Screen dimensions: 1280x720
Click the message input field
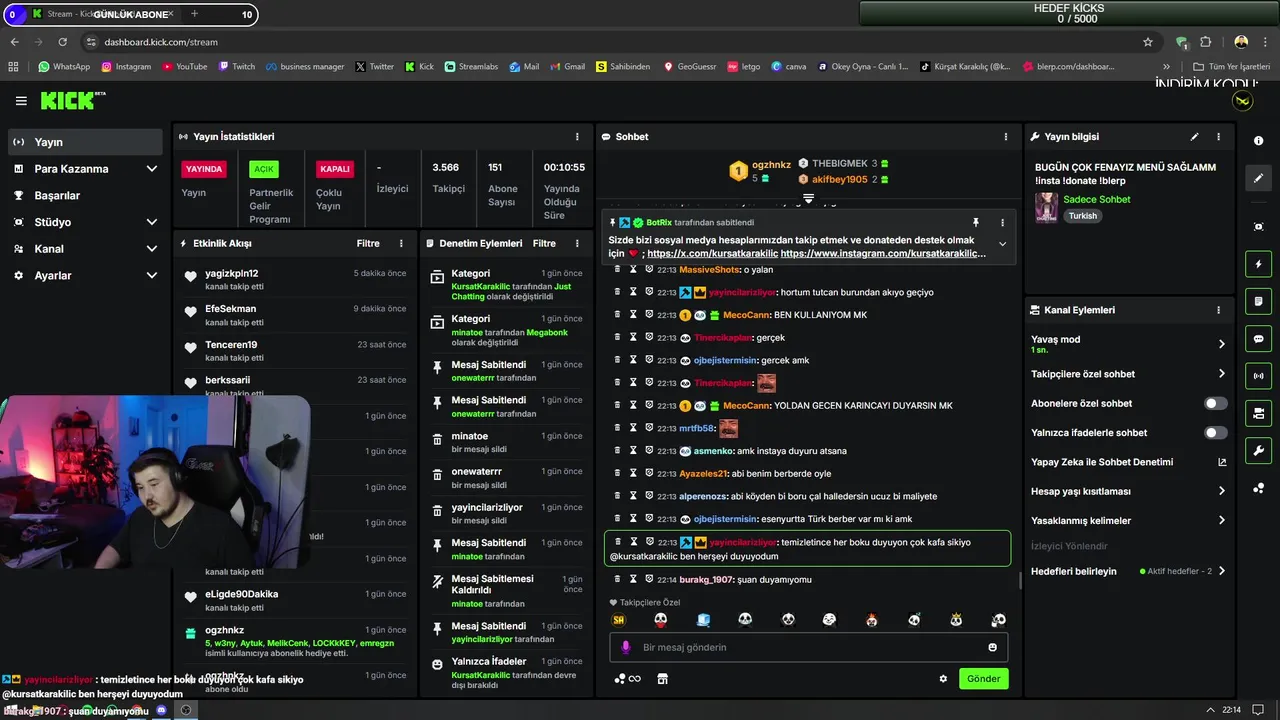[809, 647]
